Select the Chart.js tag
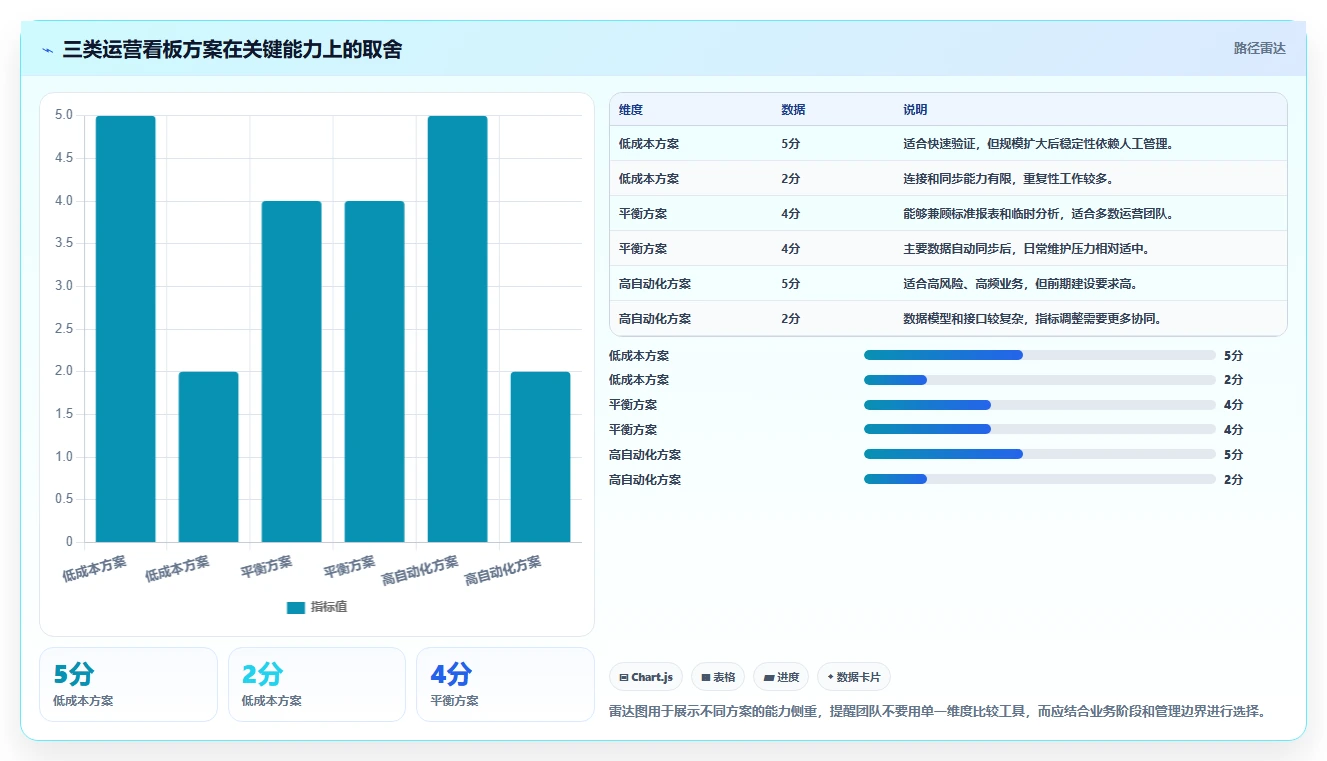Screen dimensions: 1327x761 pyautogui.click(x=645, y=677)
